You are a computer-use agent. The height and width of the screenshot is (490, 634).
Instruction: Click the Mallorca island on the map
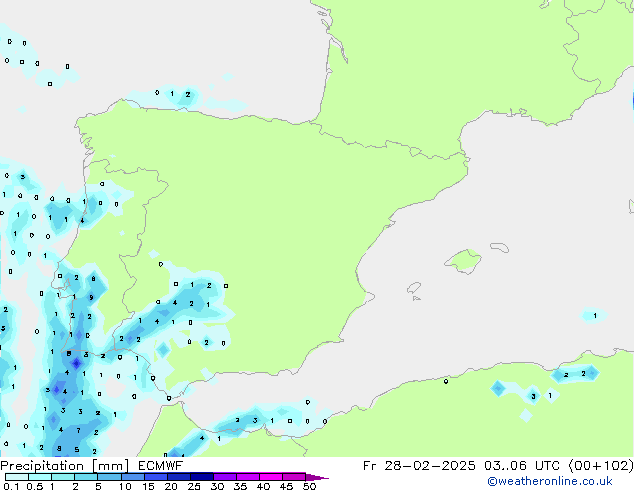pos(463,261)
